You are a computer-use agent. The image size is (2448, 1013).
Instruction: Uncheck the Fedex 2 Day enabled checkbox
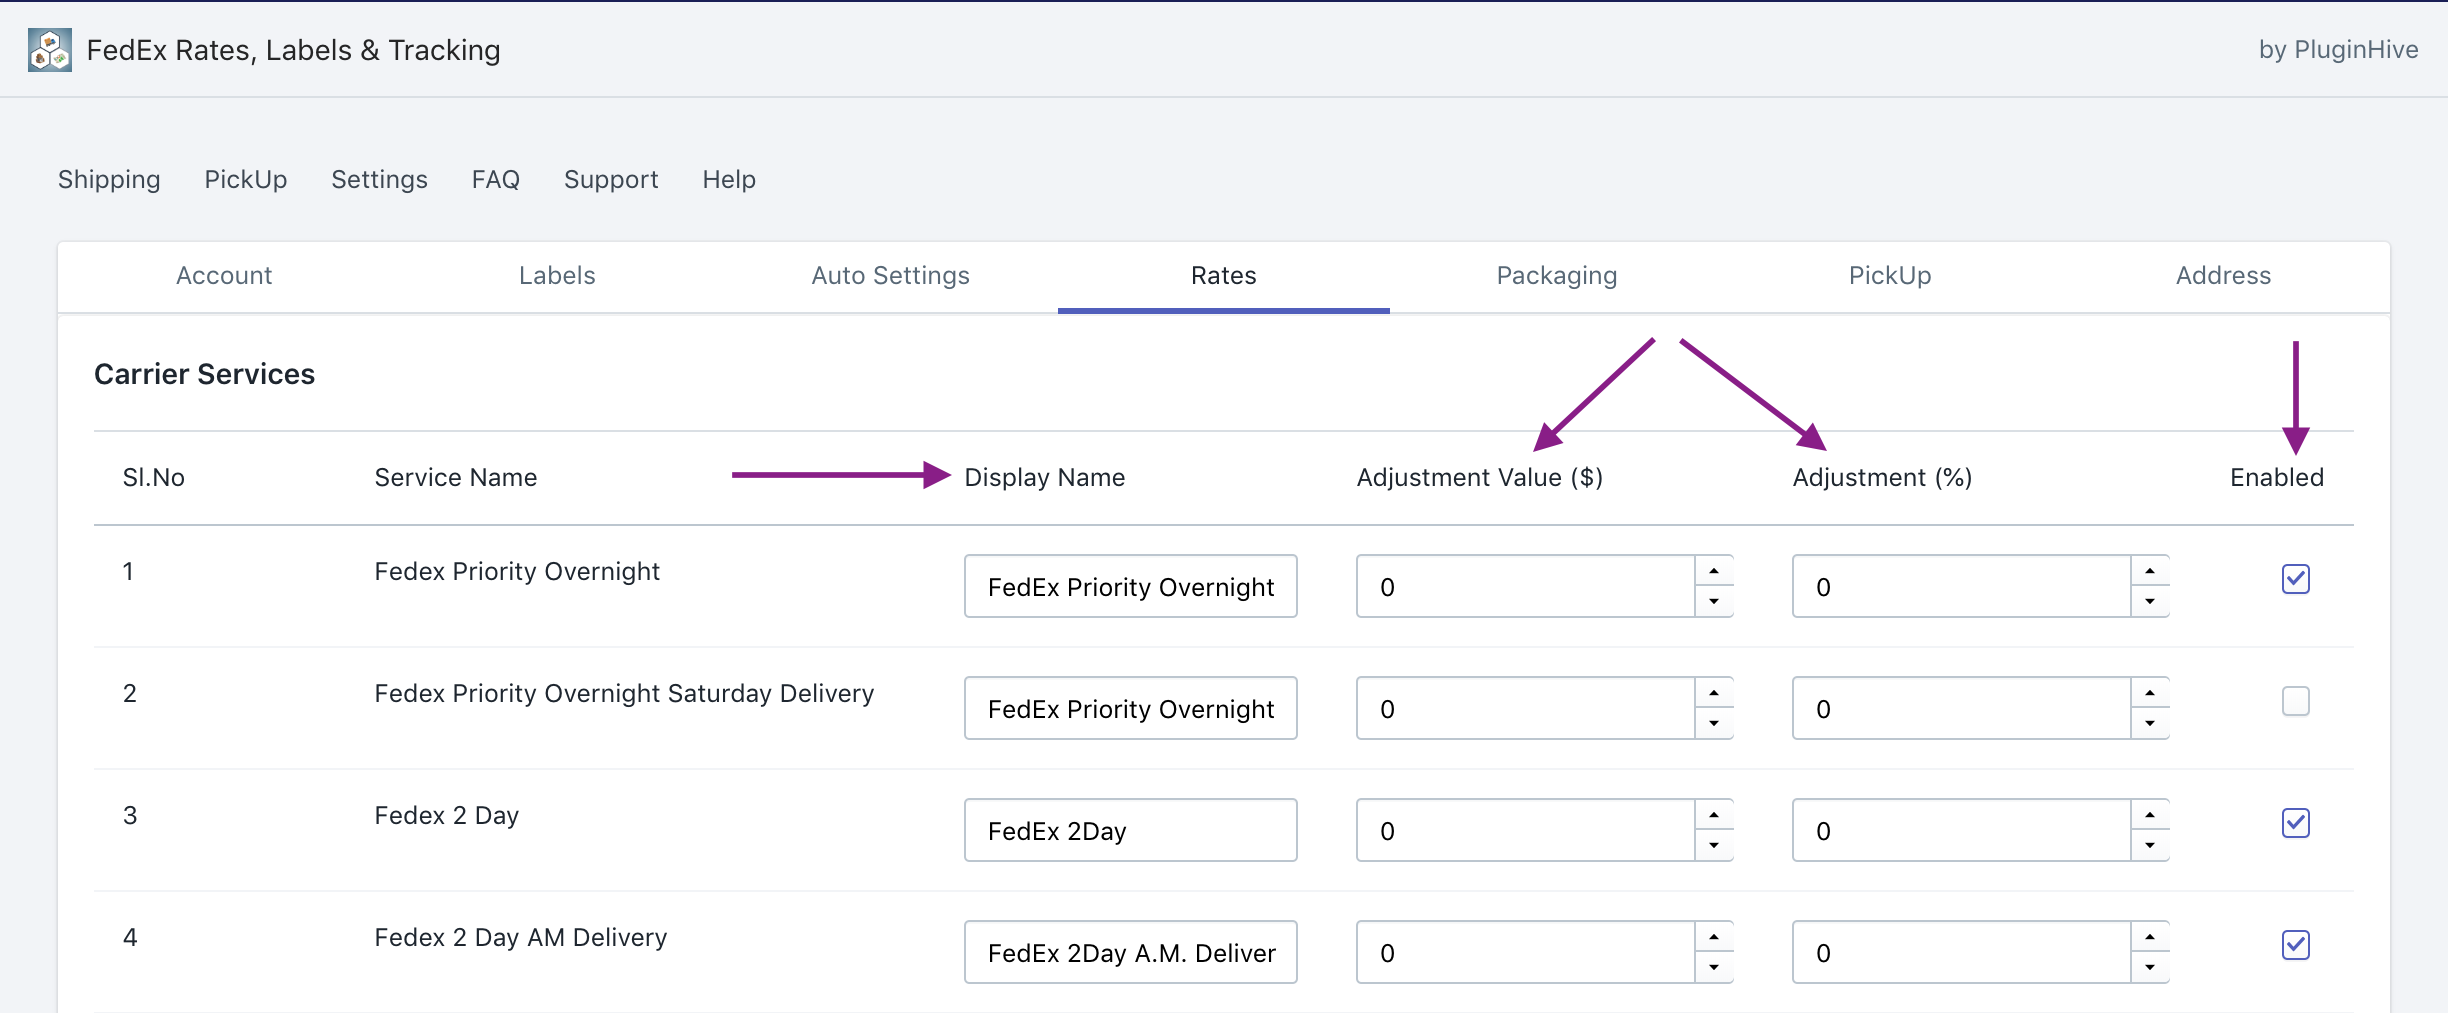point(2296,823)
